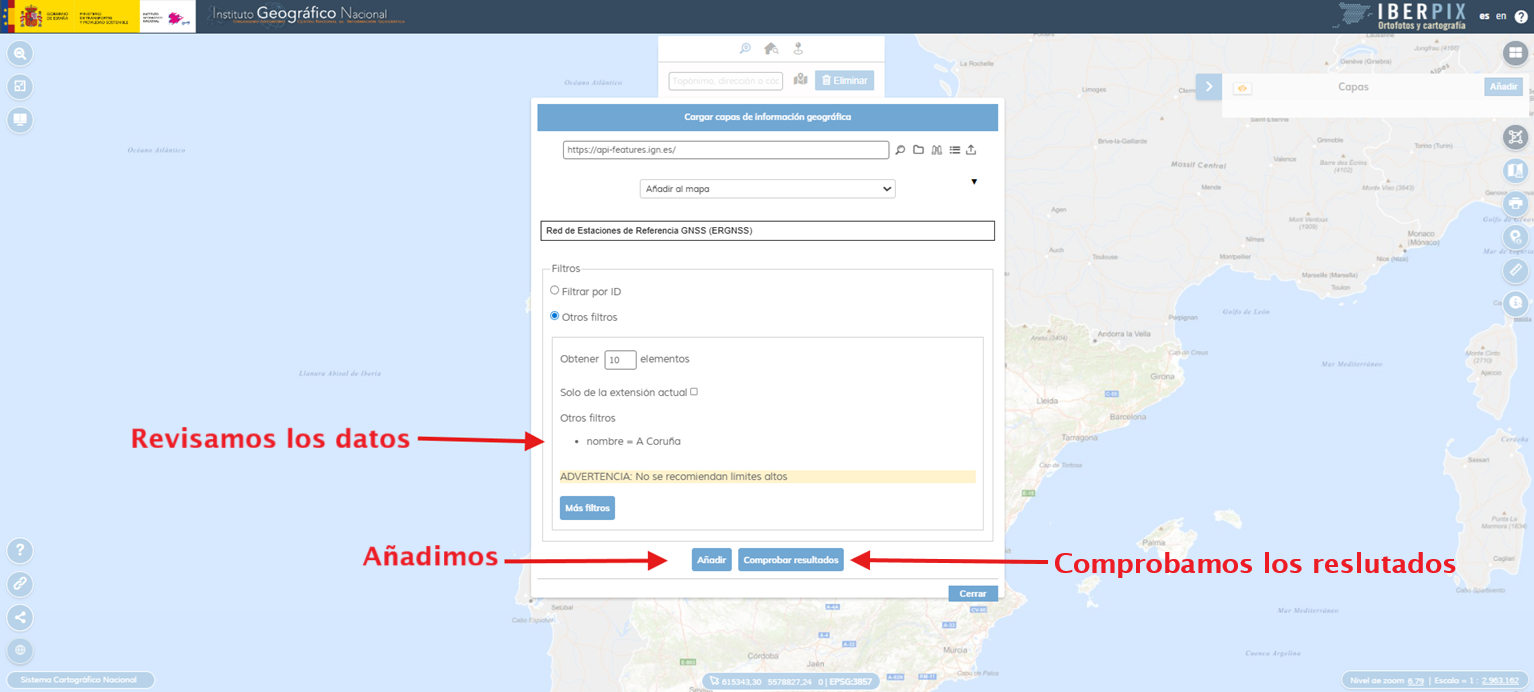The image size is (1534, 692).
Task: Click the list icon beside URL field
Action: [x=954, y=150]
